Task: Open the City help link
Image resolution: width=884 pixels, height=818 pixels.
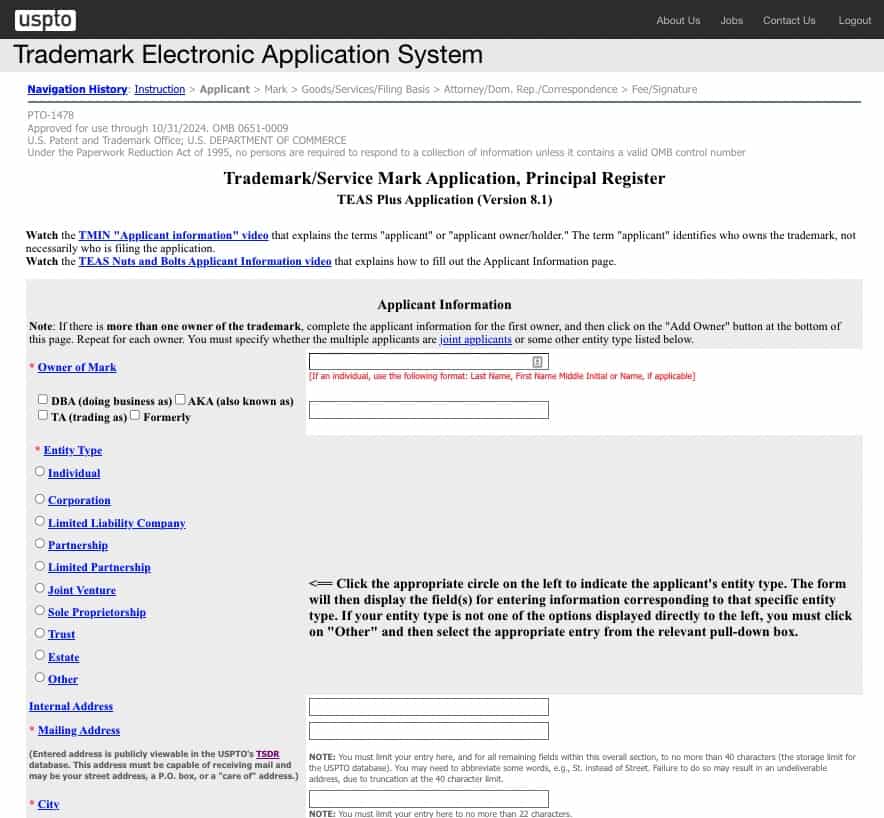Action: (x=48, y=804)
